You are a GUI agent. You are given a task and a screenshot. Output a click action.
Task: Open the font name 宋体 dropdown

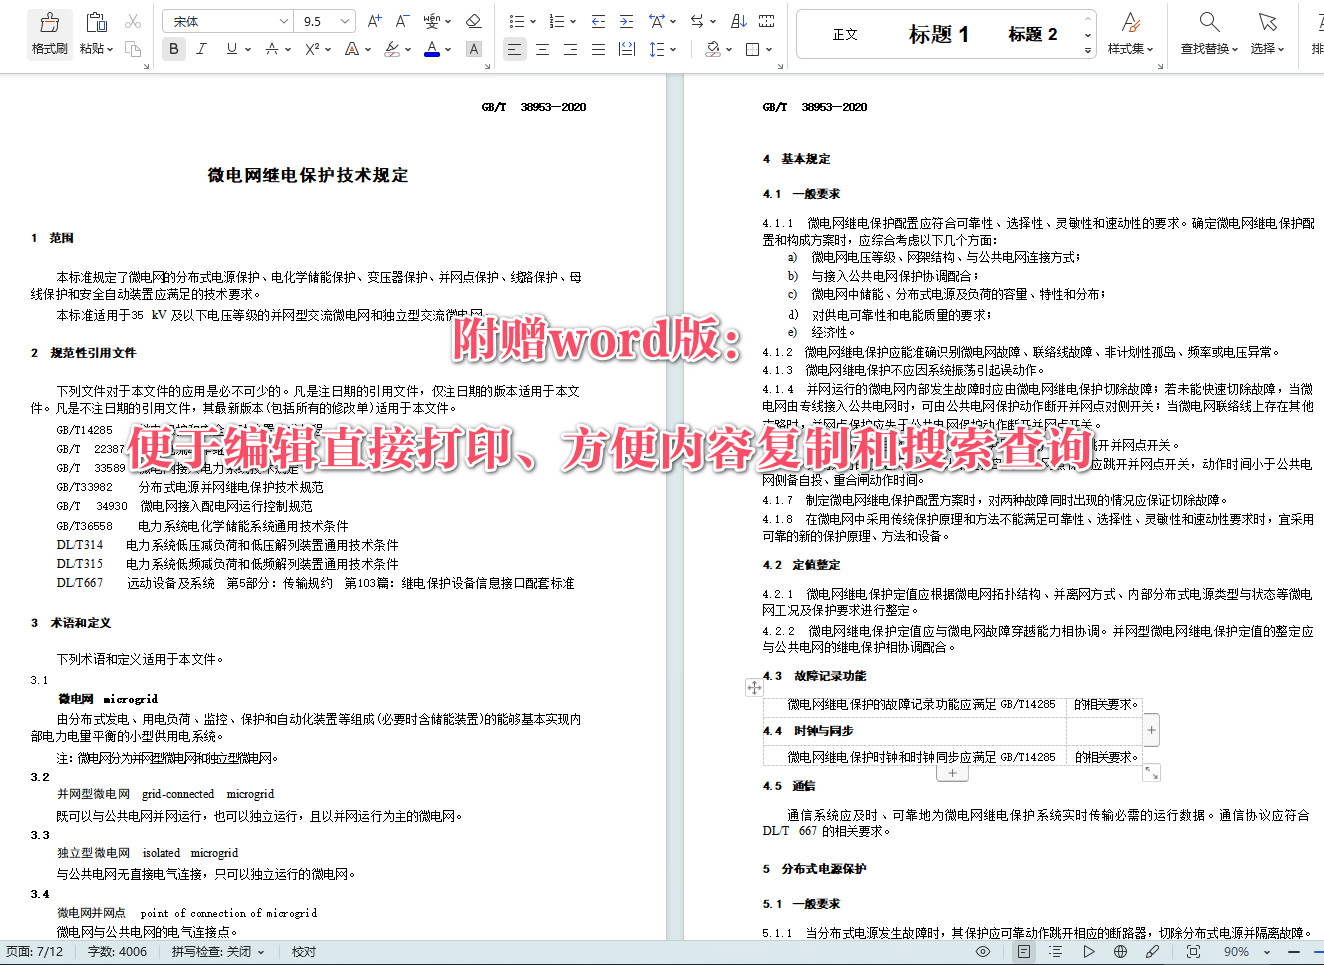[284, 21]
